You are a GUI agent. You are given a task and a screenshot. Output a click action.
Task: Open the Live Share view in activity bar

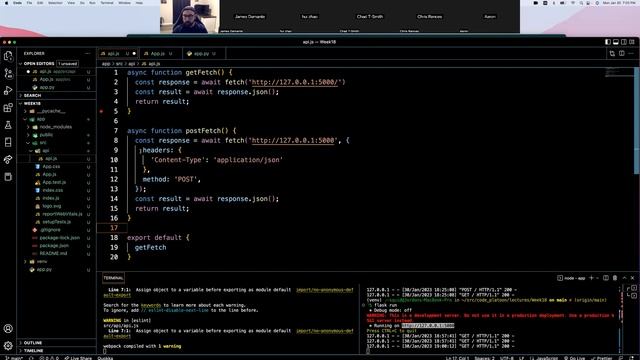click(8, 160)
